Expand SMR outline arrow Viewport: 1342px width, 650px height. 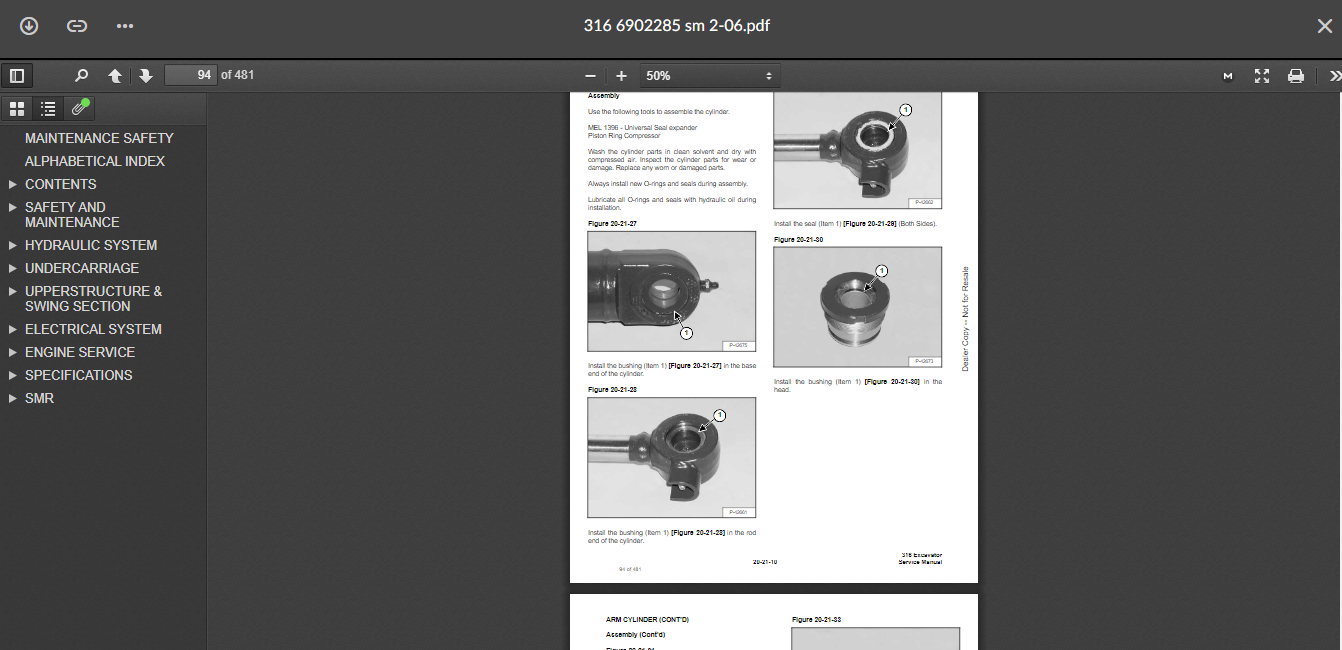[13, 398]
